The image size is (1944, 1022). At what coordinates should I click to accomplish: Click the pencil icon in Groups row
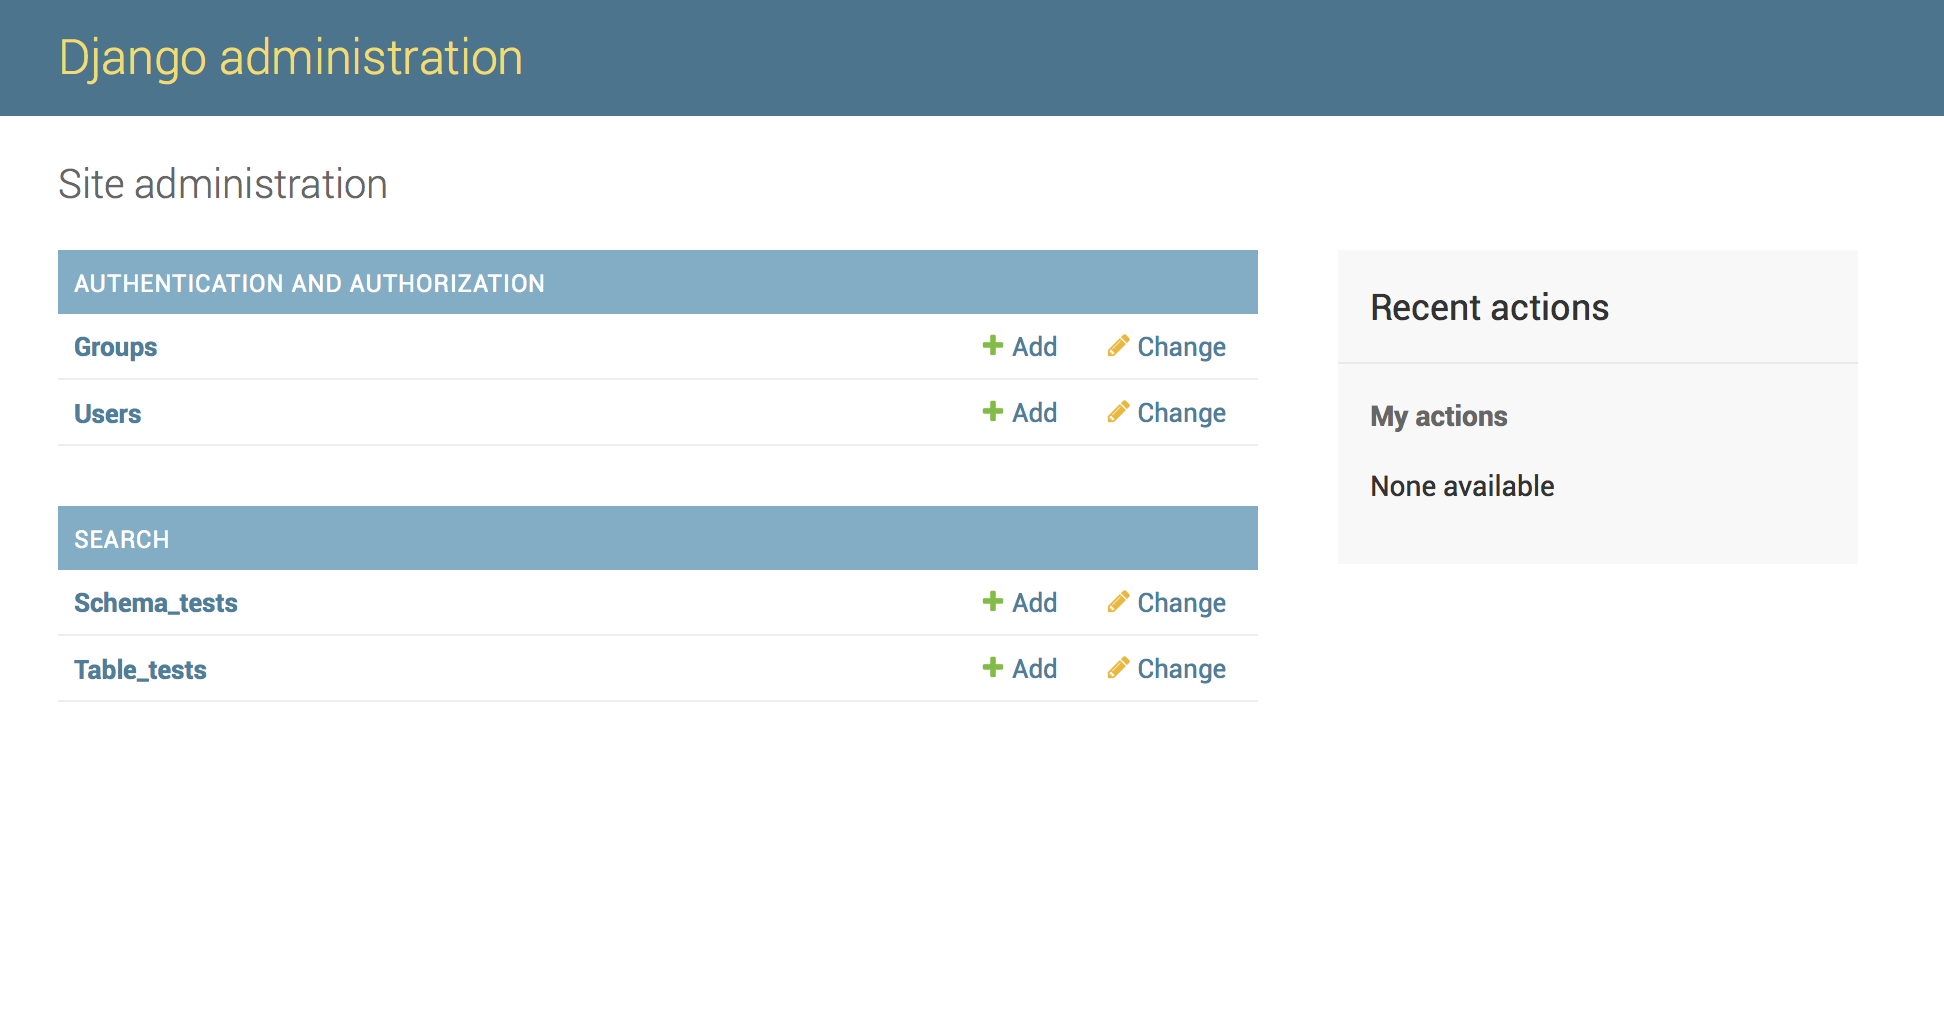point(1118,345)
